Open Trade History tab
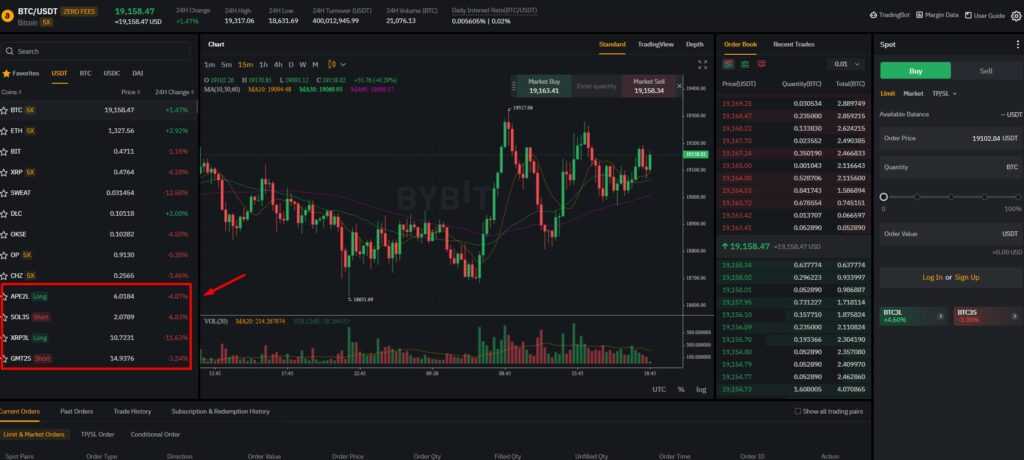This screenshot has height=460, width=1024. tap(132, 412)
